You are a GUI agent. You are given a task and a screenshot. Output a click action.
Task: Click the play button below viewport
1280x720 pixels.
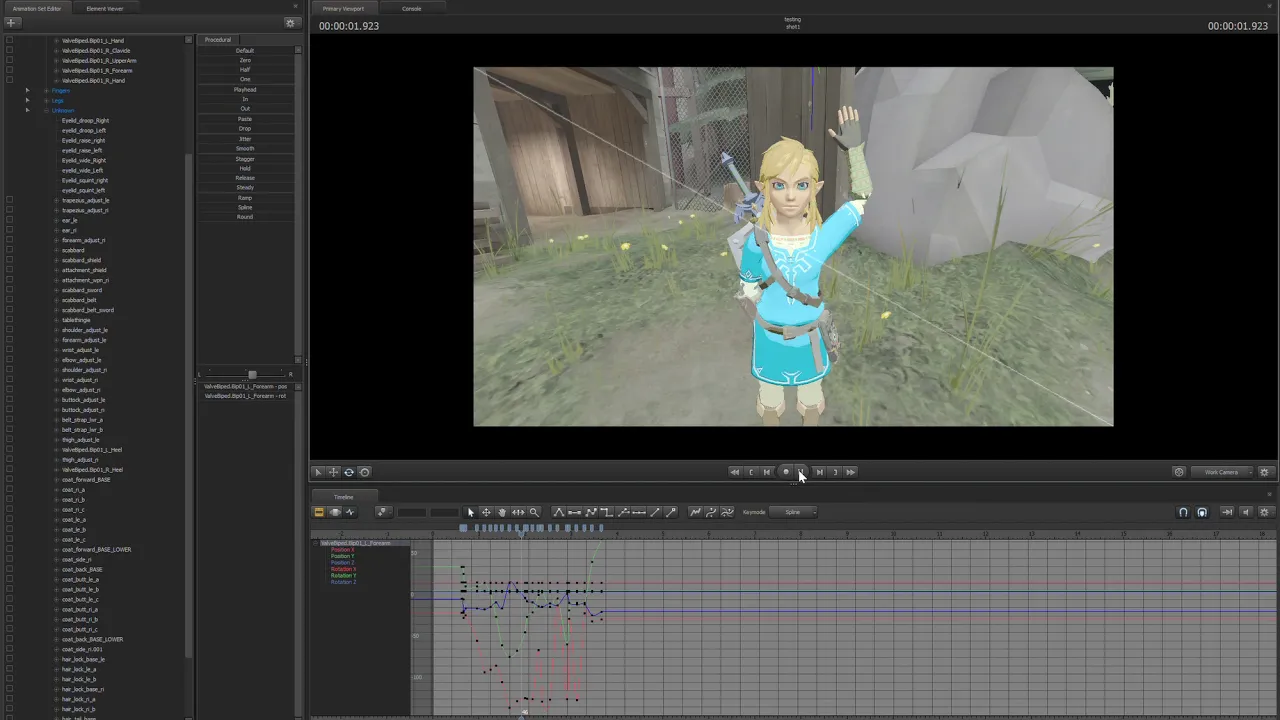tap(802, 472)
